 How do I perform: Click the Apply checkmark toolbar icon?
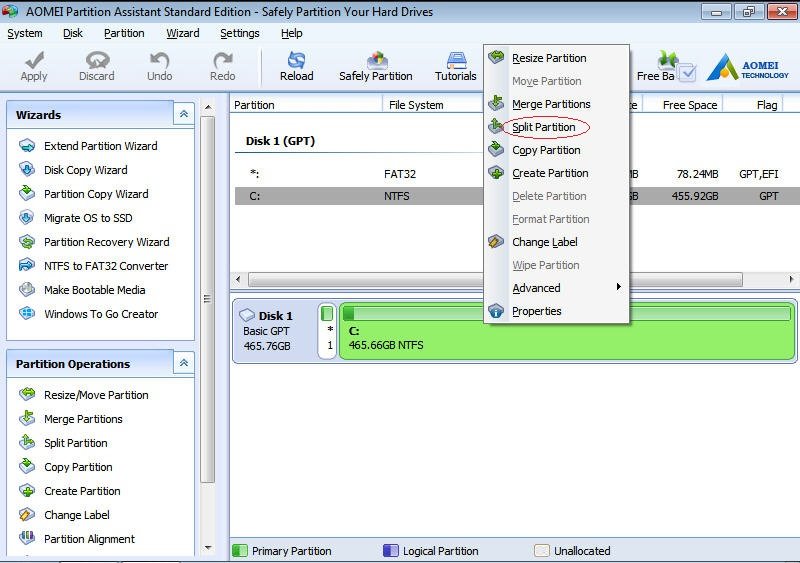click(x=34, y=60)
